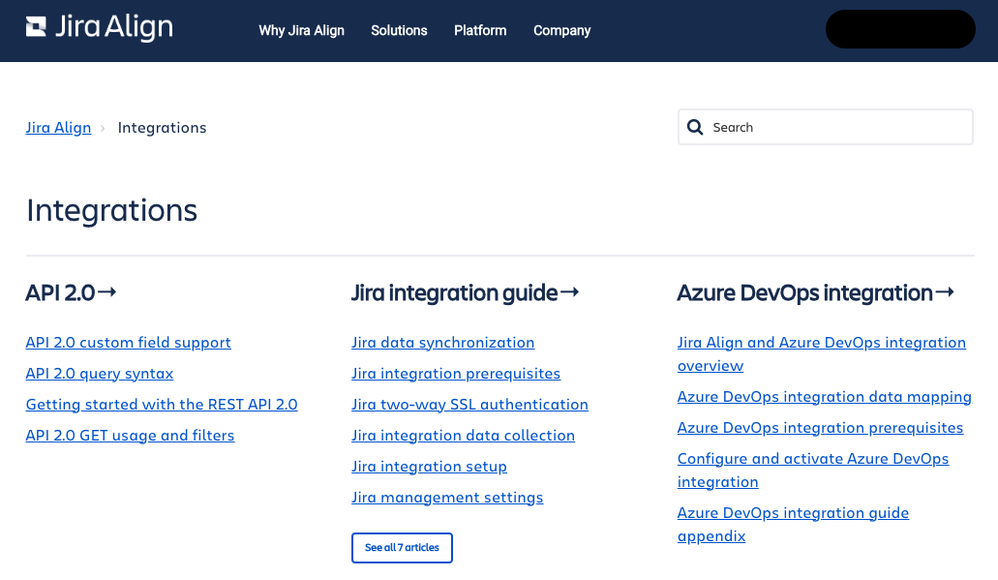Click the Jira Align logo icon
This screenshot has width=998, height=580.
36,27
